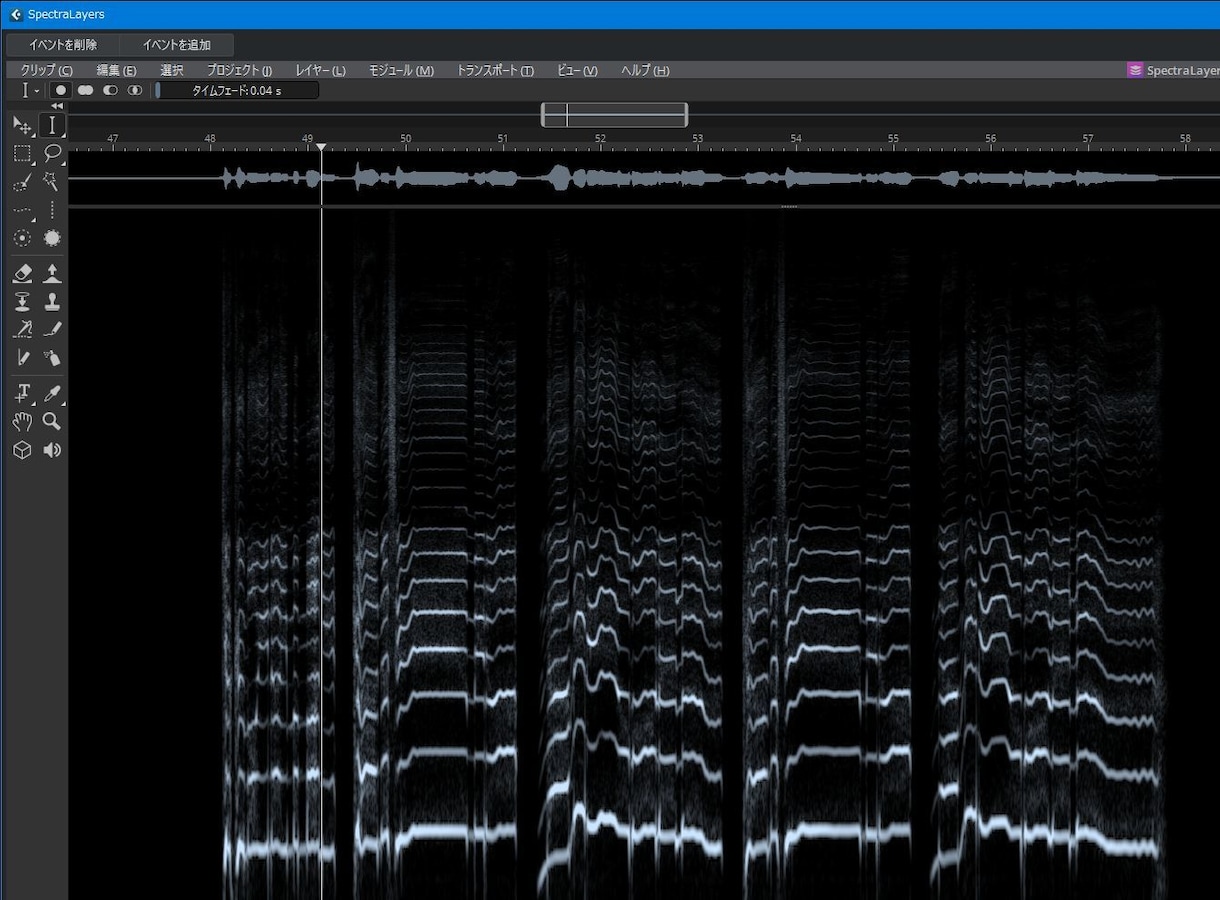Click the イベントを追加 button

tap(177, 45)
